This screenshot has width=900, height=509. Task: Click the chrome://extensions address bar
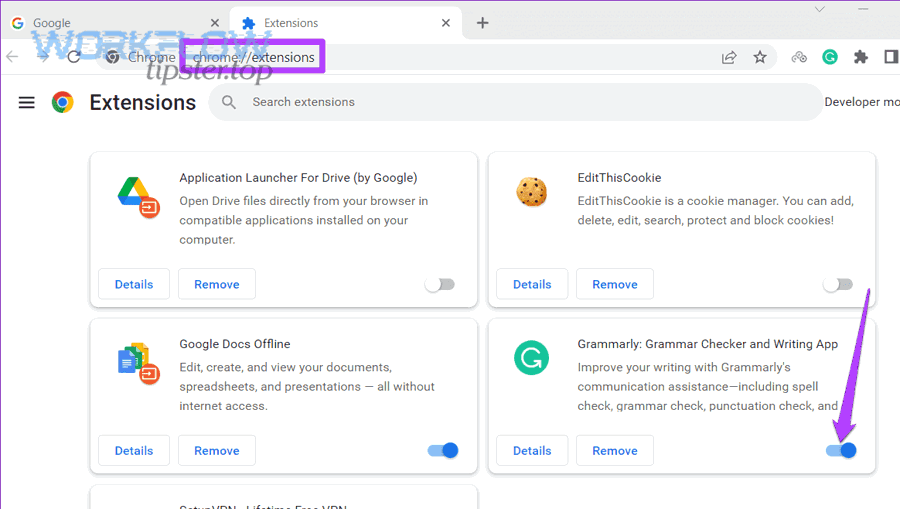[400, 57]
